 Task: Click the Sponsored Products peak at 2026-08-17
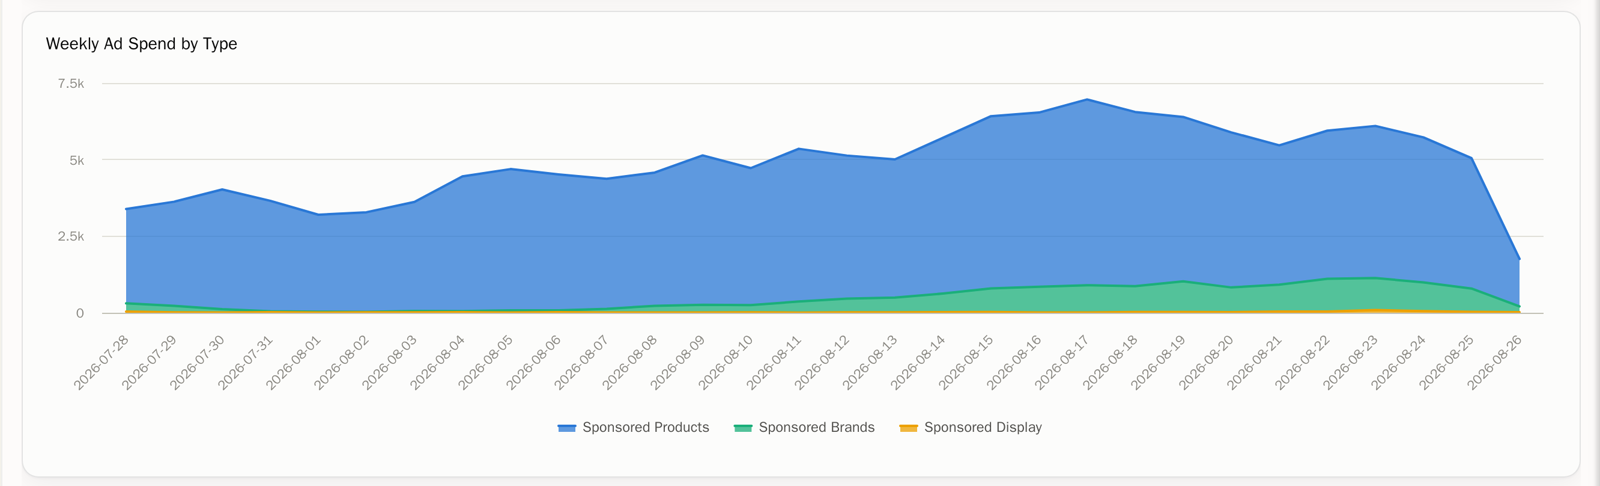pyautogui.click(x=1087, y=99)
